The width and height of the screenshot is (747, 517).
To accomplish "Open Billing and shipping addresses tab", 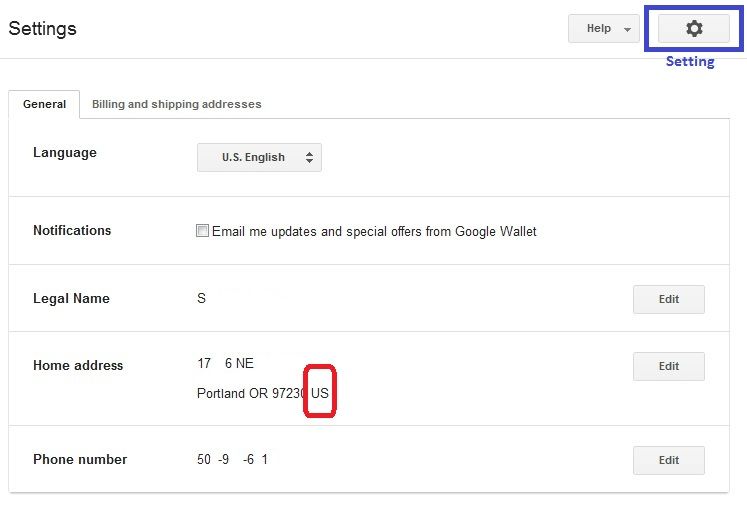I will [176, 104].
